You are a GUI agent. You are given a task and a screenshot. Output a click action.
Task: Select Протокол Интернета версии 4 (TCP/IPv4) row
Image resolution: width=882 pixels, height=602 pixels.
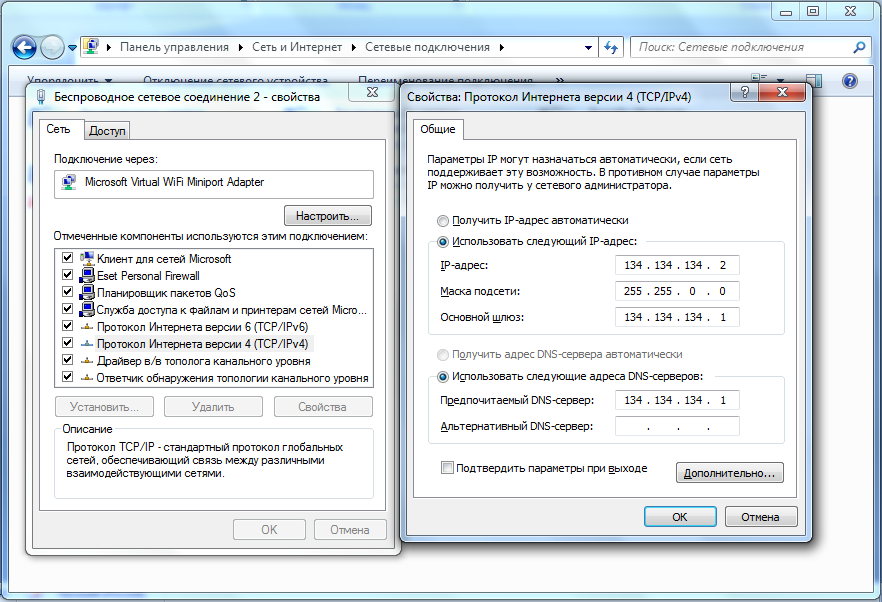point(202,344)
